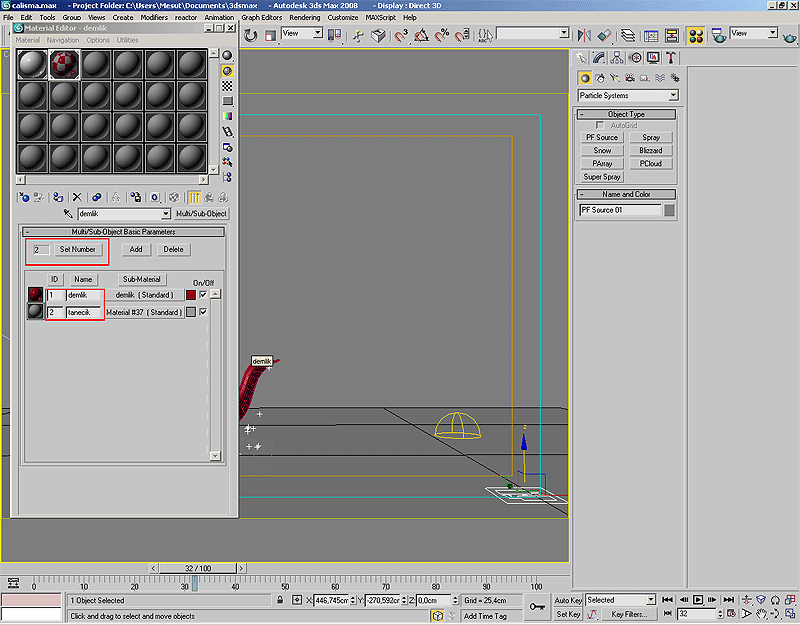
Task: Click the red color swatch for demlik
Action: click(190, 295)
